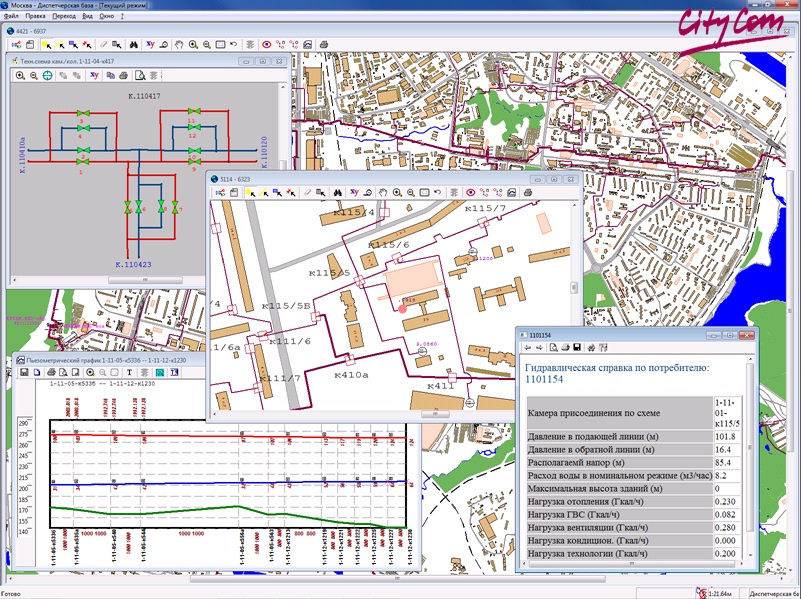Select the zoom window rectangle in 5114 - 6323 toolbar
The width and height of the screenshot is (801, 599).
[425, 193]
